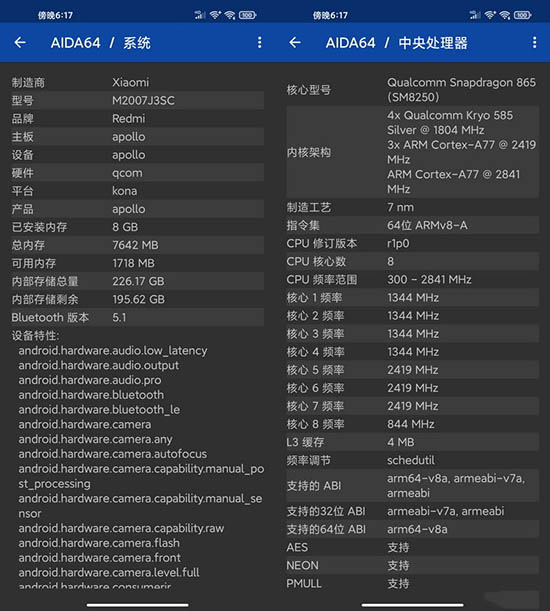Tap the signal icon in right status bar
The width and height of the screenshot is (550, 611).
(474, 15)
